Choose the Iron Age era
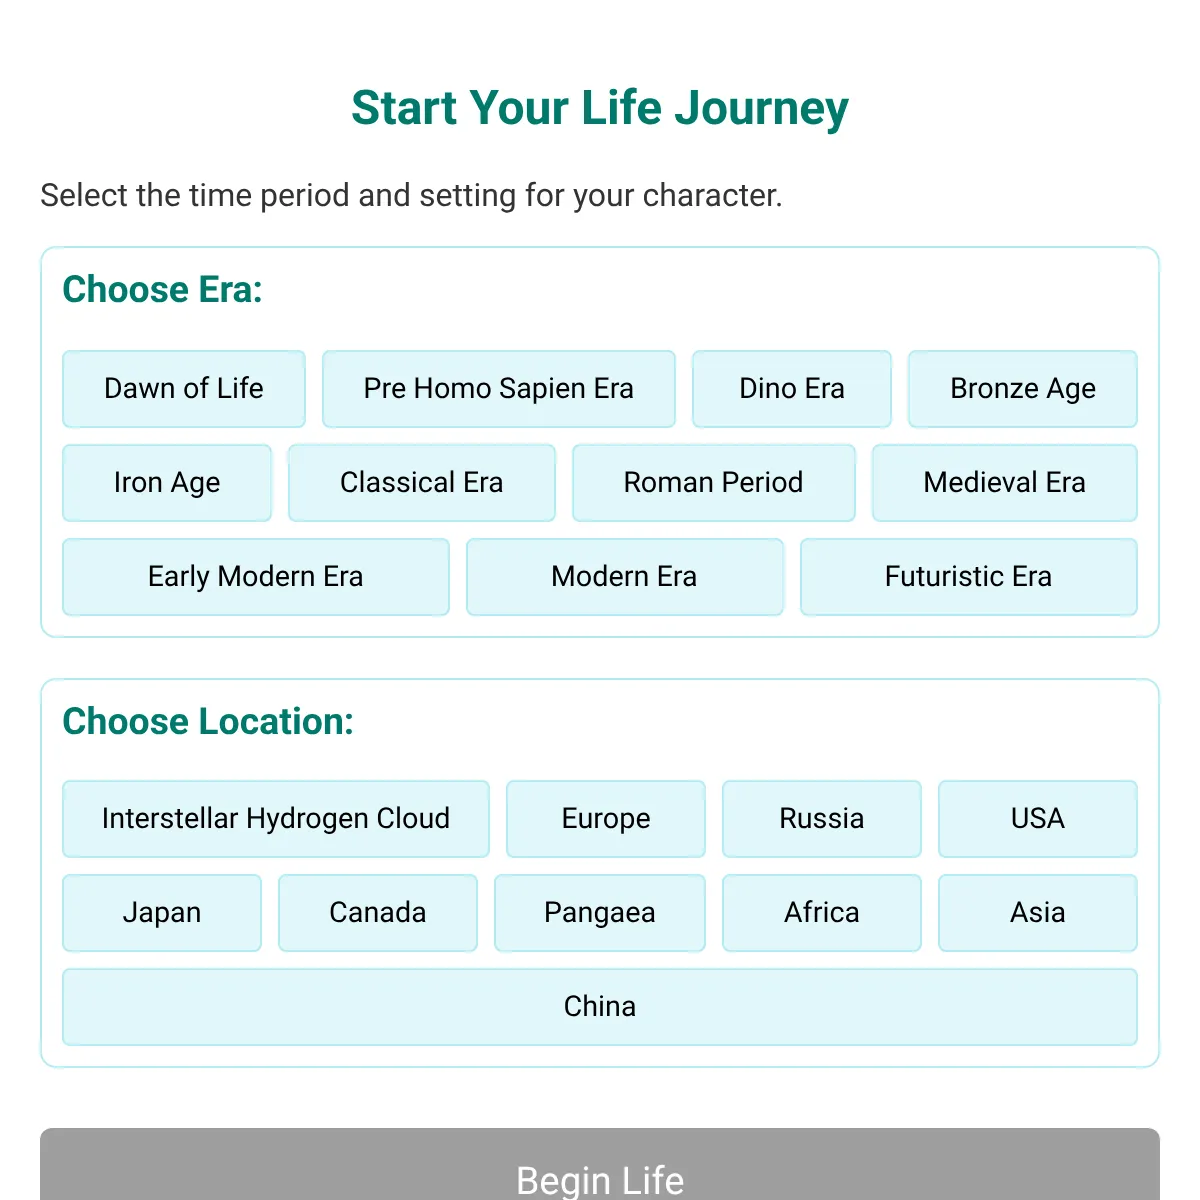This screenshot has height=1200, width=1200. [x=167, y=483]
